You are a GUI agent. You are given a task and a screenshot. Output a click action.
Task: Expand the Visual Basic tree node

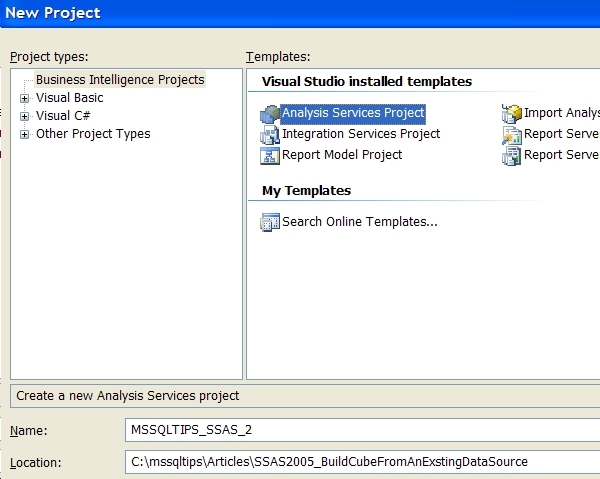click(x=24, y=98)
